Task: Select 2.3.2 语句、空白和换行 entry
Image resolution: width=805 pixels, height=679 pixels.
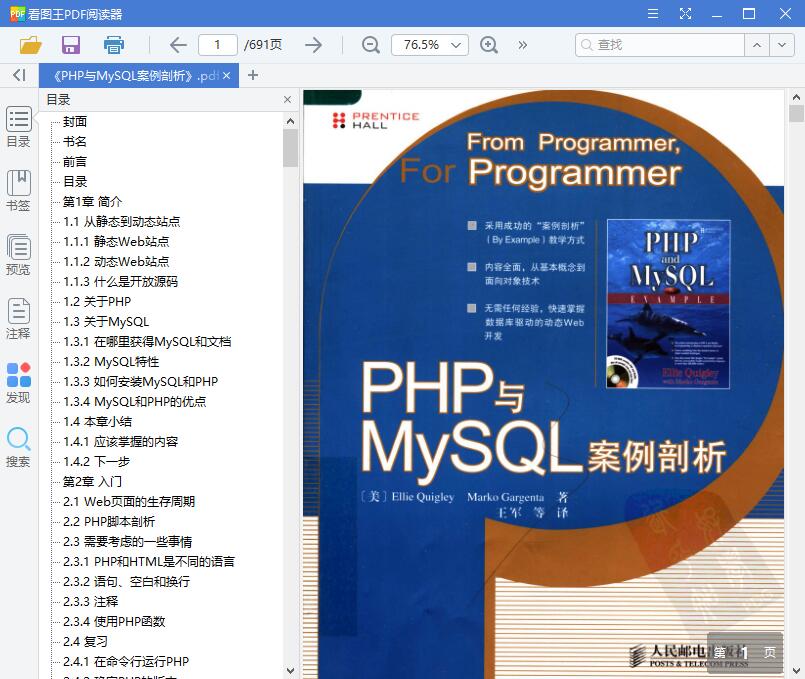Action: [x=126, y=582]
